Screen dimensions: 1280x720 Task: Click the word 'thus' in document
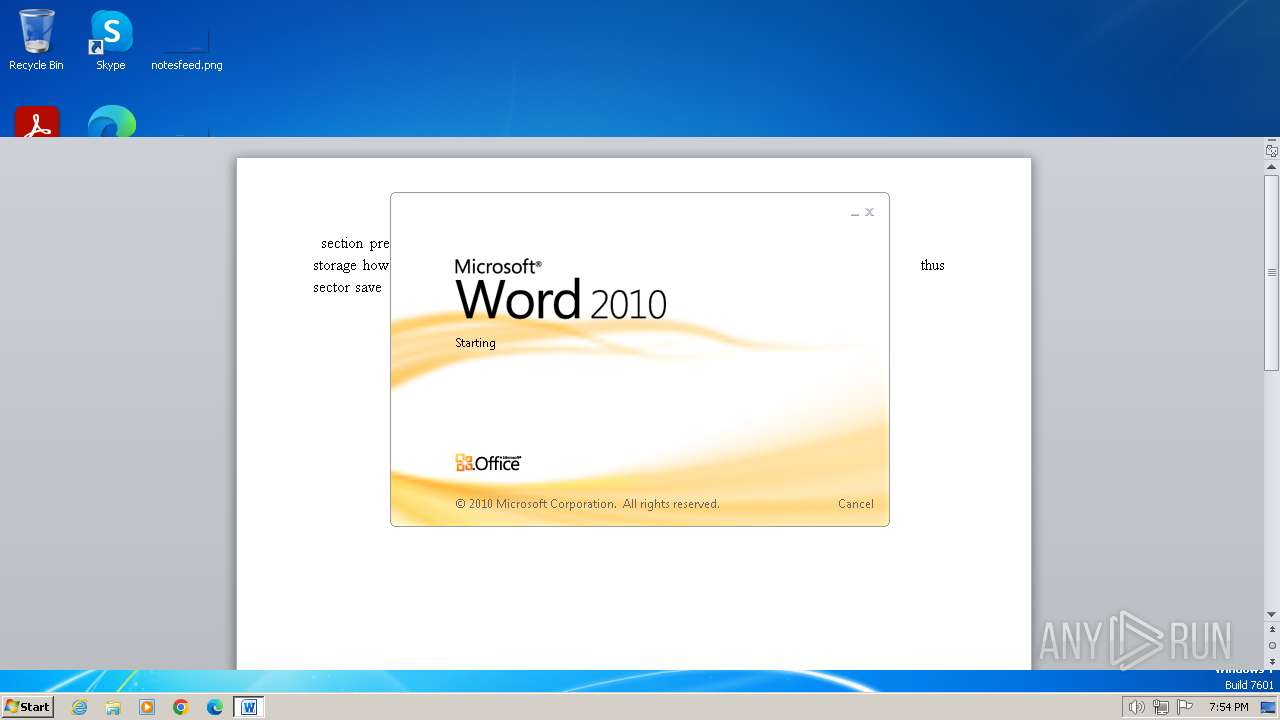(932, 265)
